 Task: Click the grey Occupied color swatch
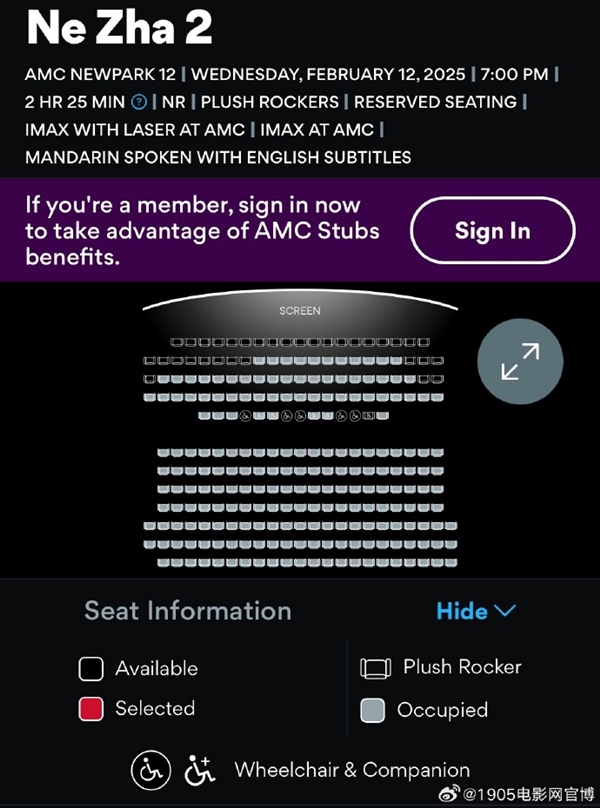pos(373,710)
